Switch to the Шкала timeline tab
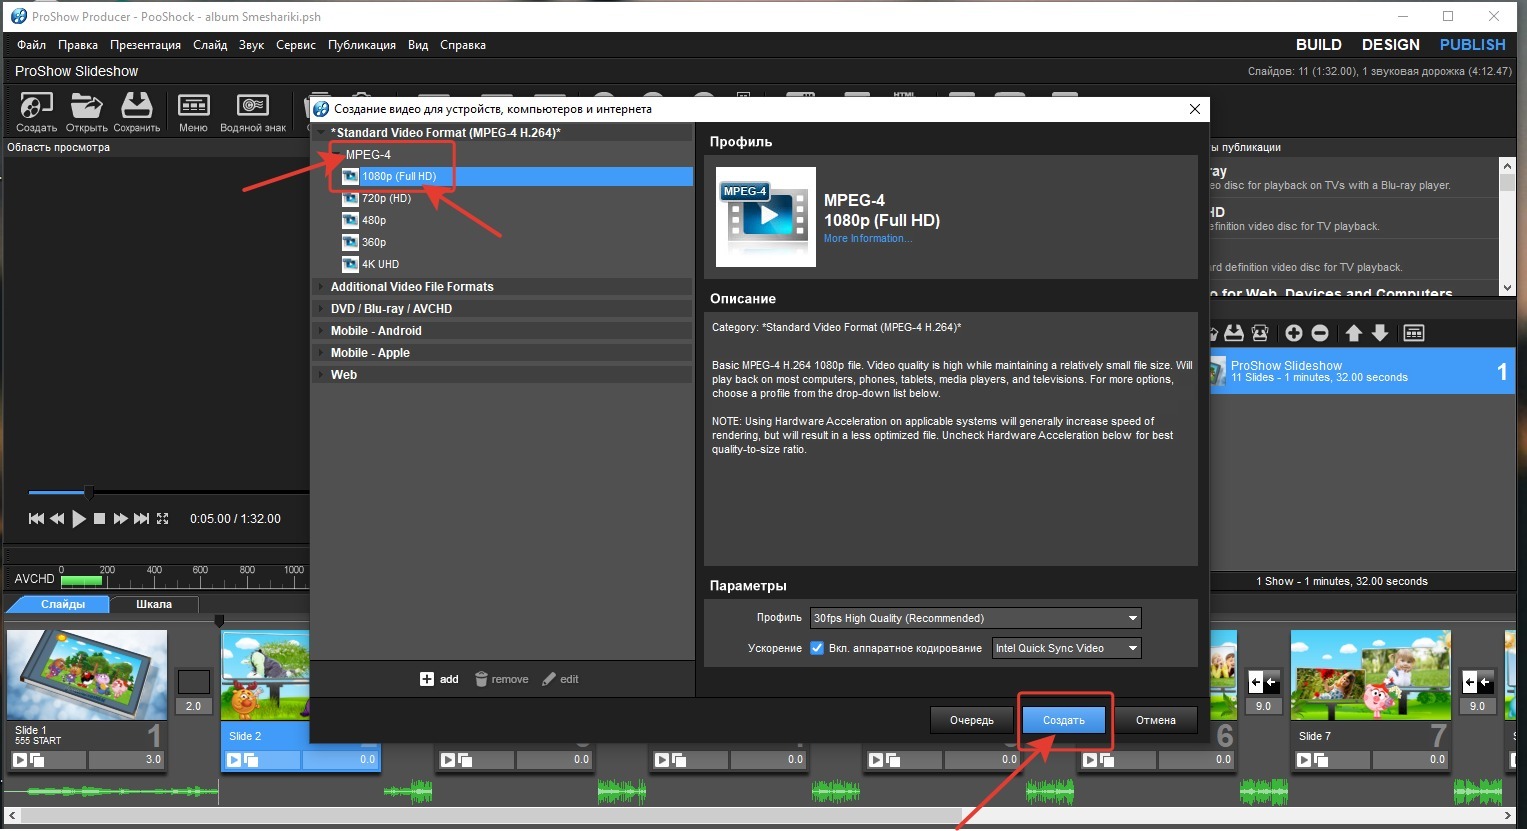The image size is (1527, 831). (x=154, y=604)
